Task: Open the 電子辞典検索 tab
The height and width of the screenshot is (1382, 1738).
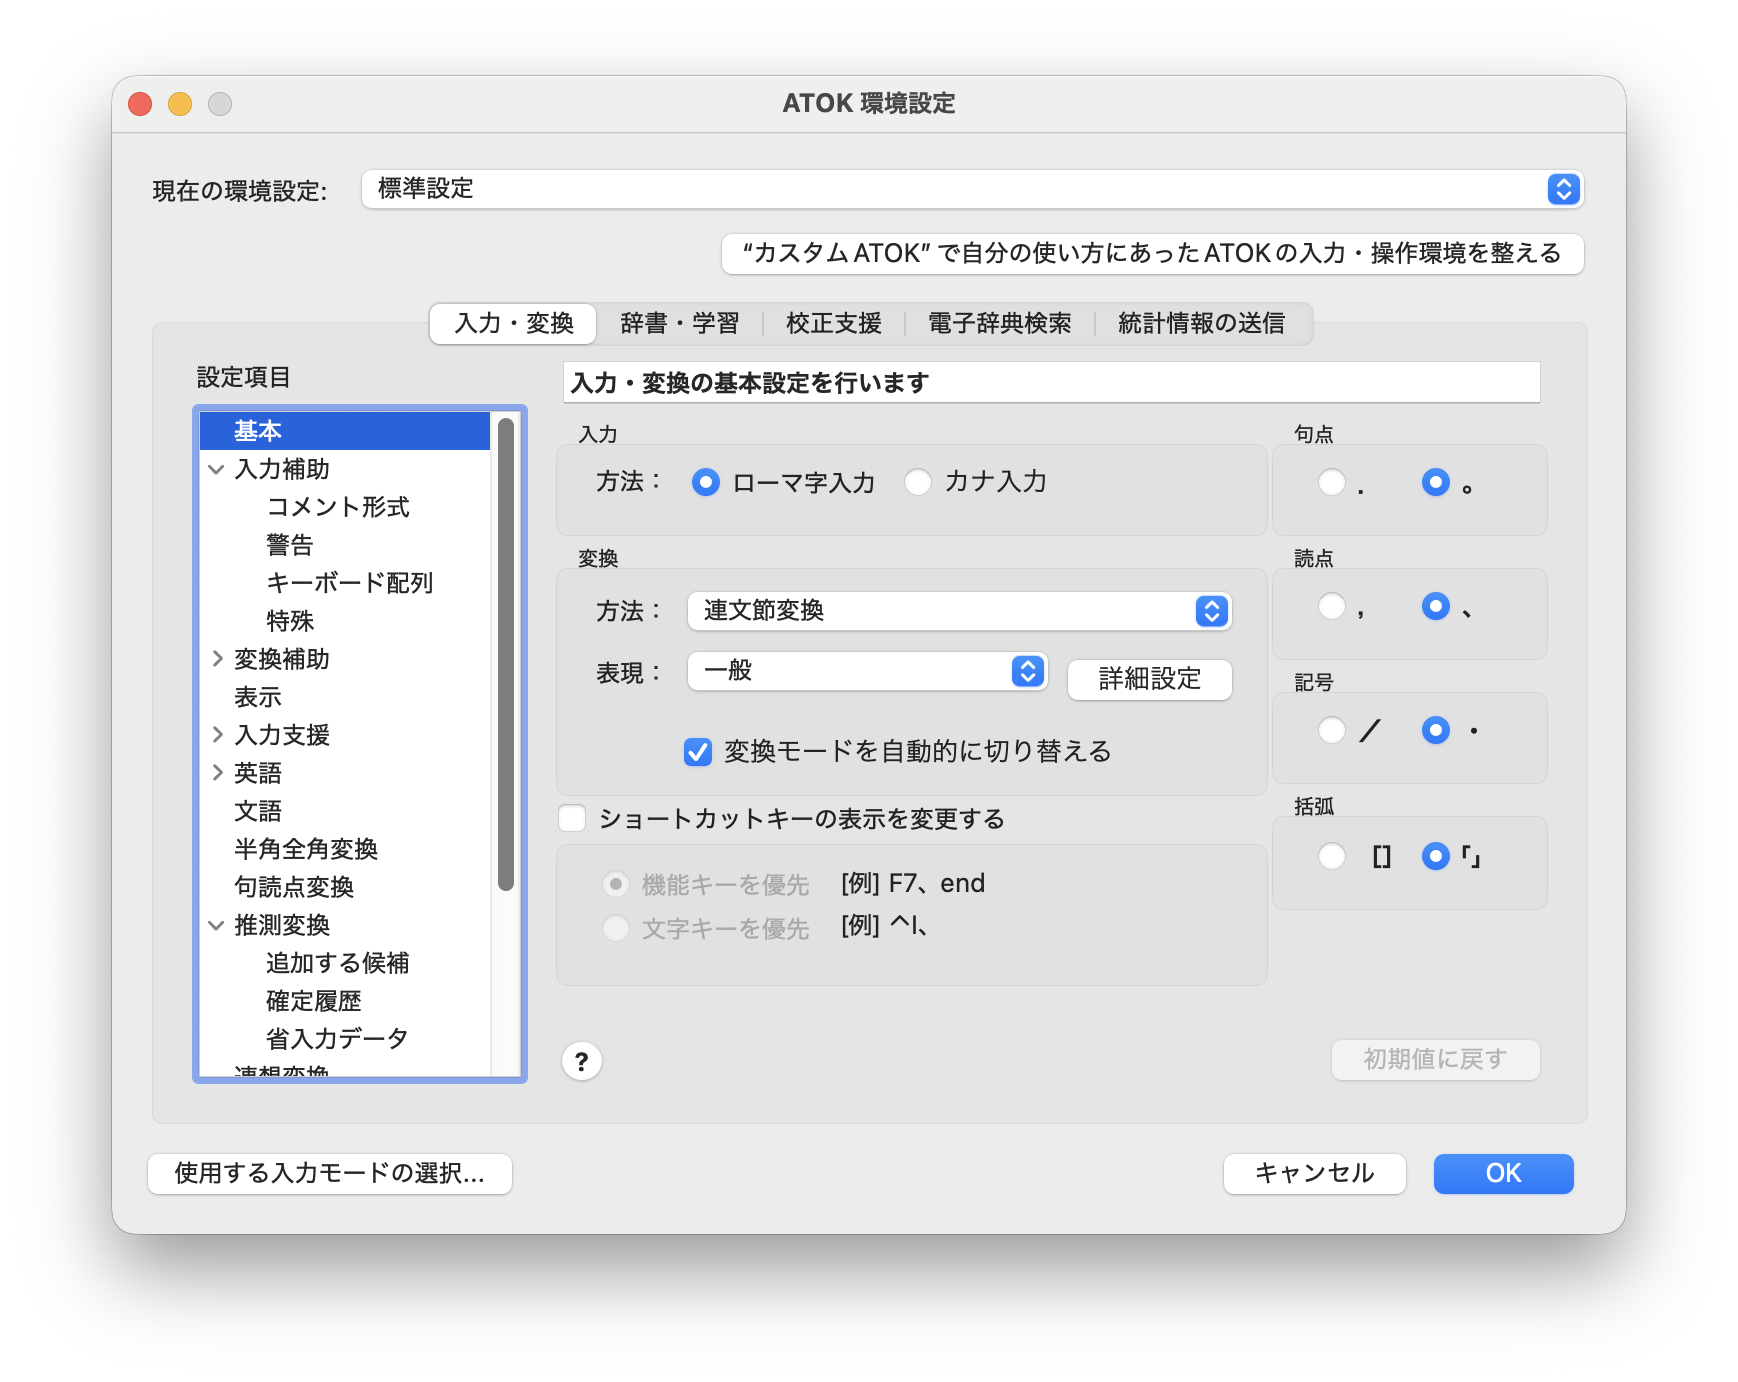Action: (x=999, y=324)
